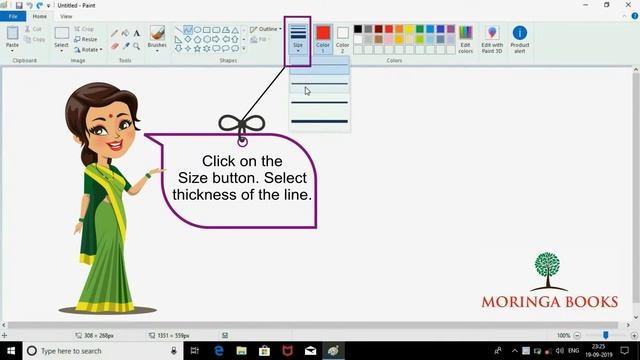Pick the second thinnest line size
This screenshot has width=640, height=360.
click(x=319, y=84)
